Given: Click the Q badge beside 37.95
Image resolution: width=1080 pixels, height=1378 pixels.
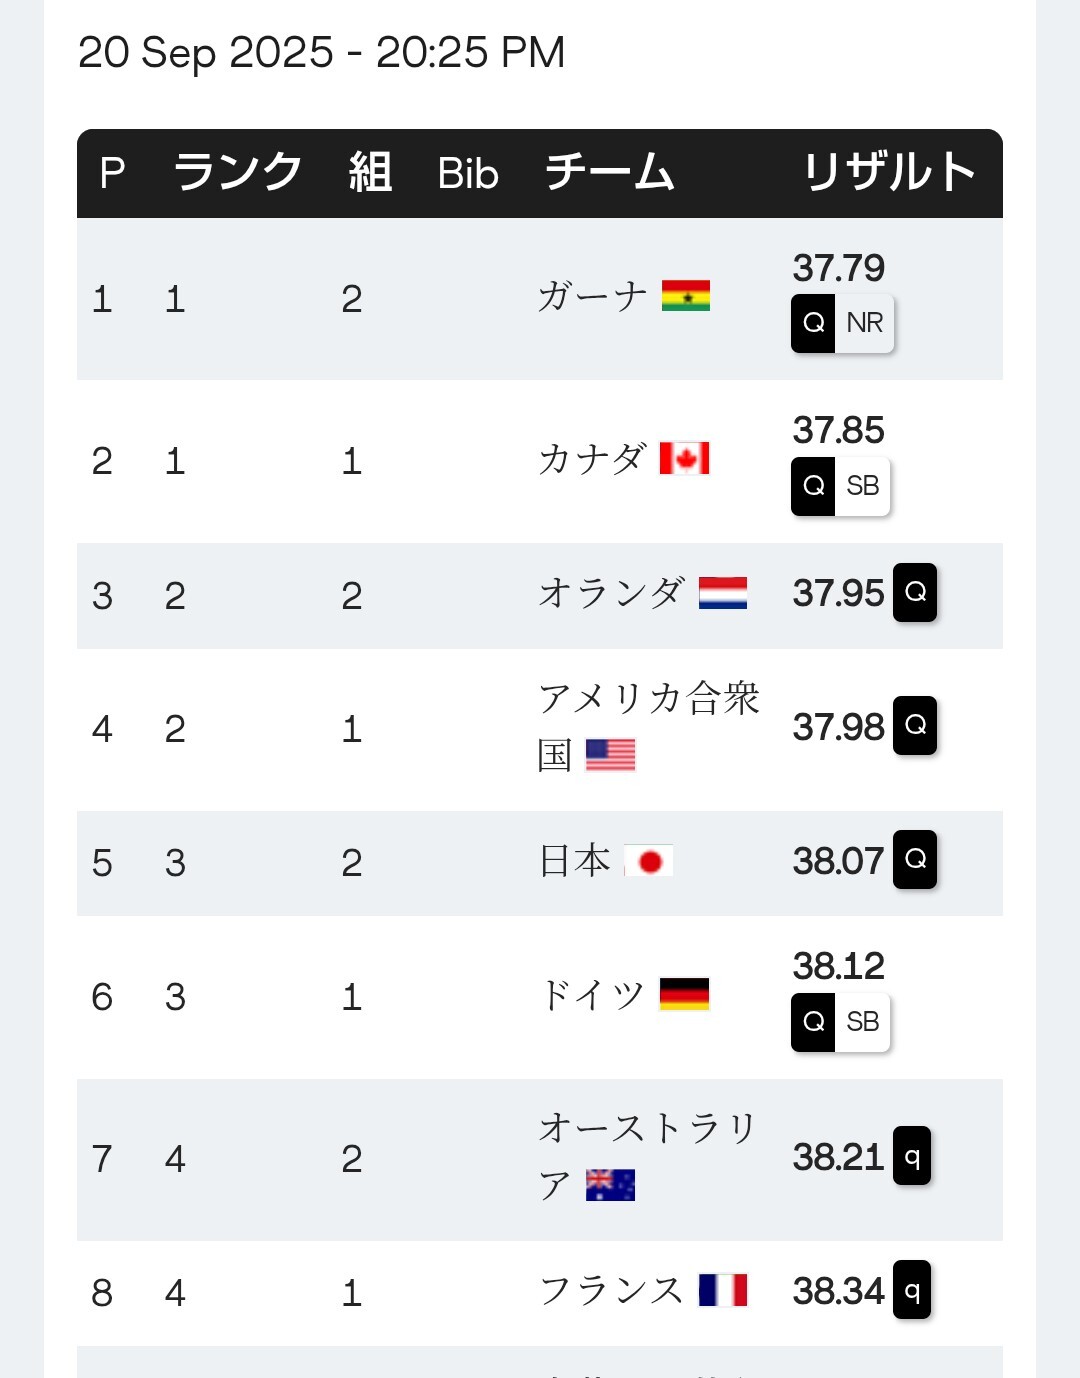Looking at the screenshot, I should click(x=915, y=592).
